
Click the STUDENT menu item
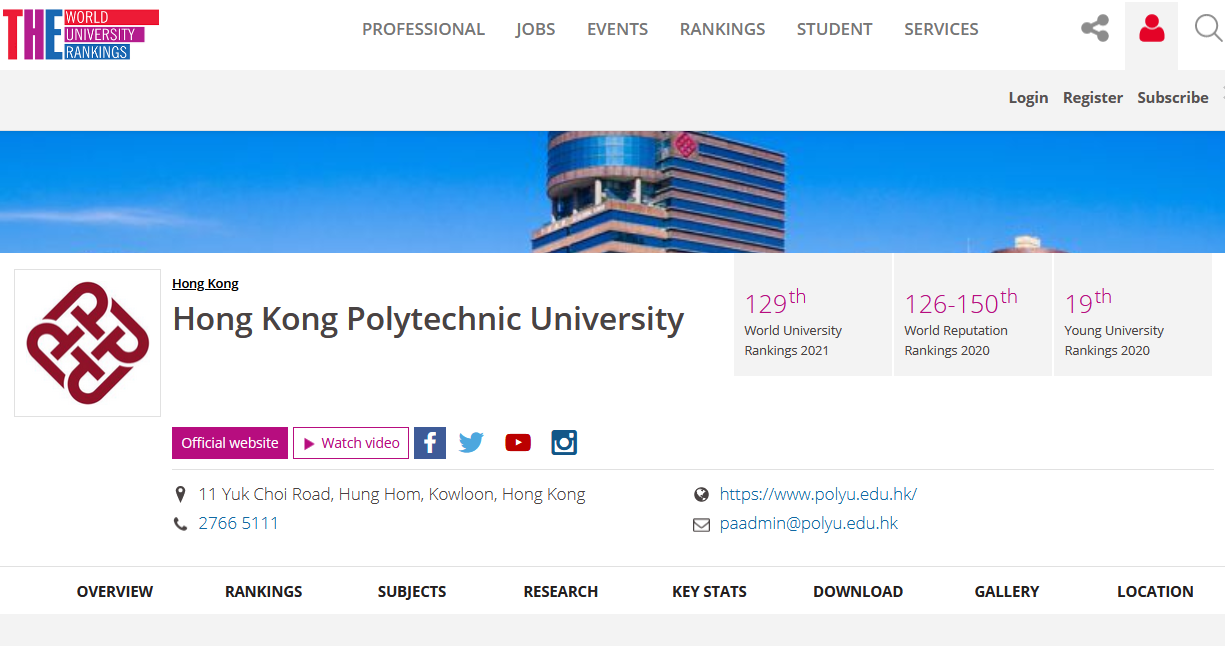[x=834, y=29]
